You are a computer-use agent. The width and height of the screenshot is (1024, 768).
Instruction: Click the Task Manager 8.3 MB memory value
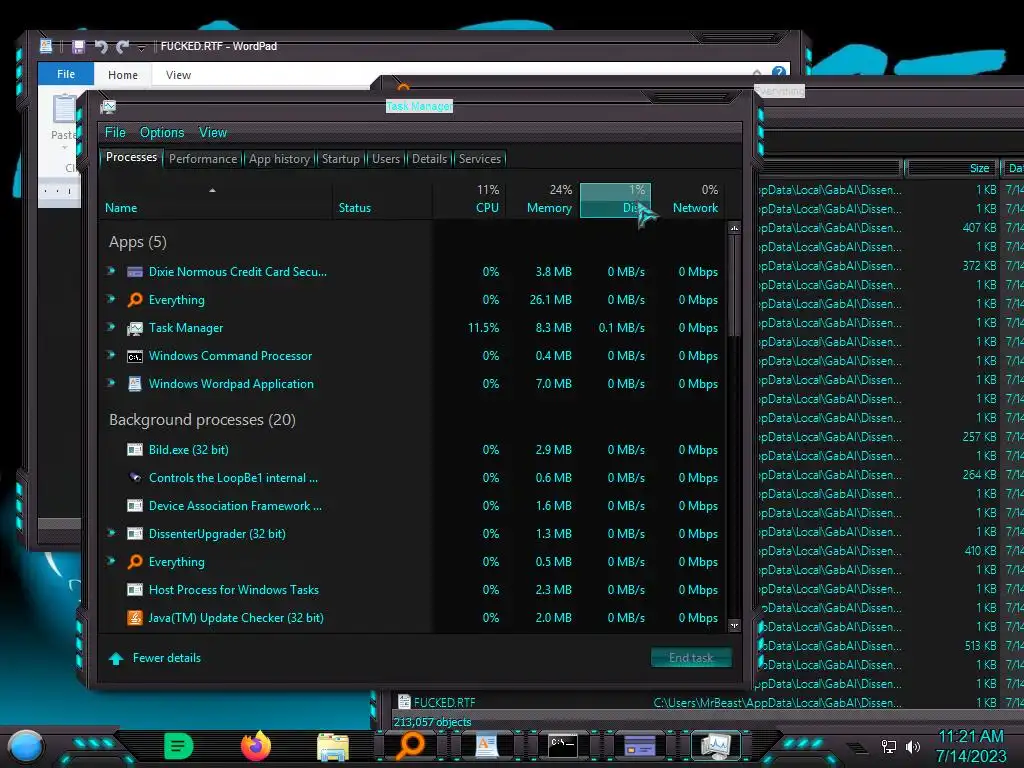tap(553, 328)
